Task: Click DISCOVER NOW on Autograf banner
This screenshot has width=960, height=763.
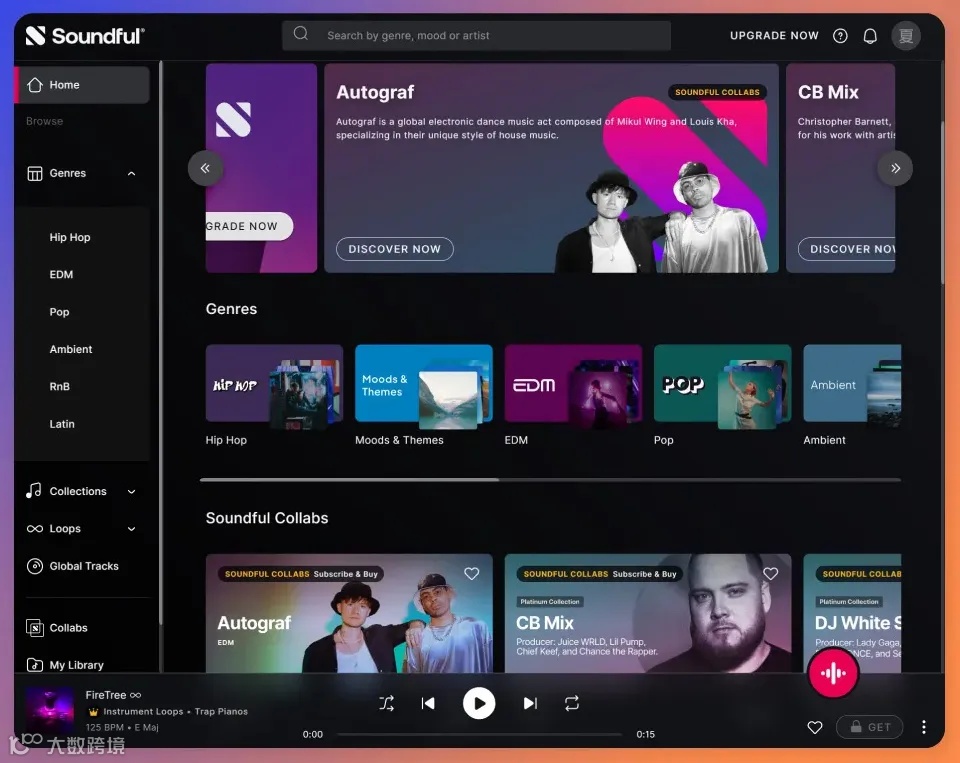Action: [x=394, y=249]
